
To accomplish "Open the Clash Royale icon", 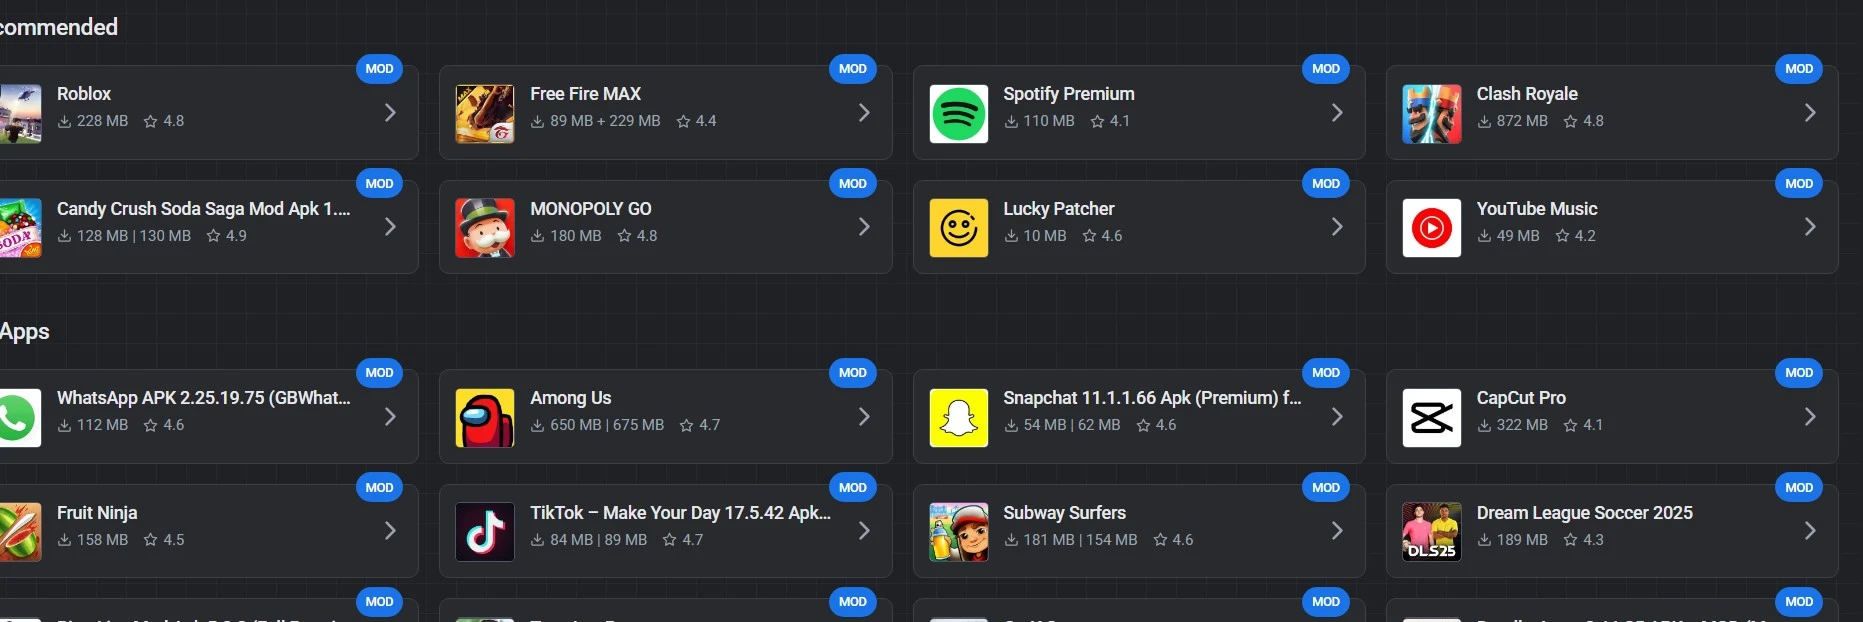I will 1432,114.
